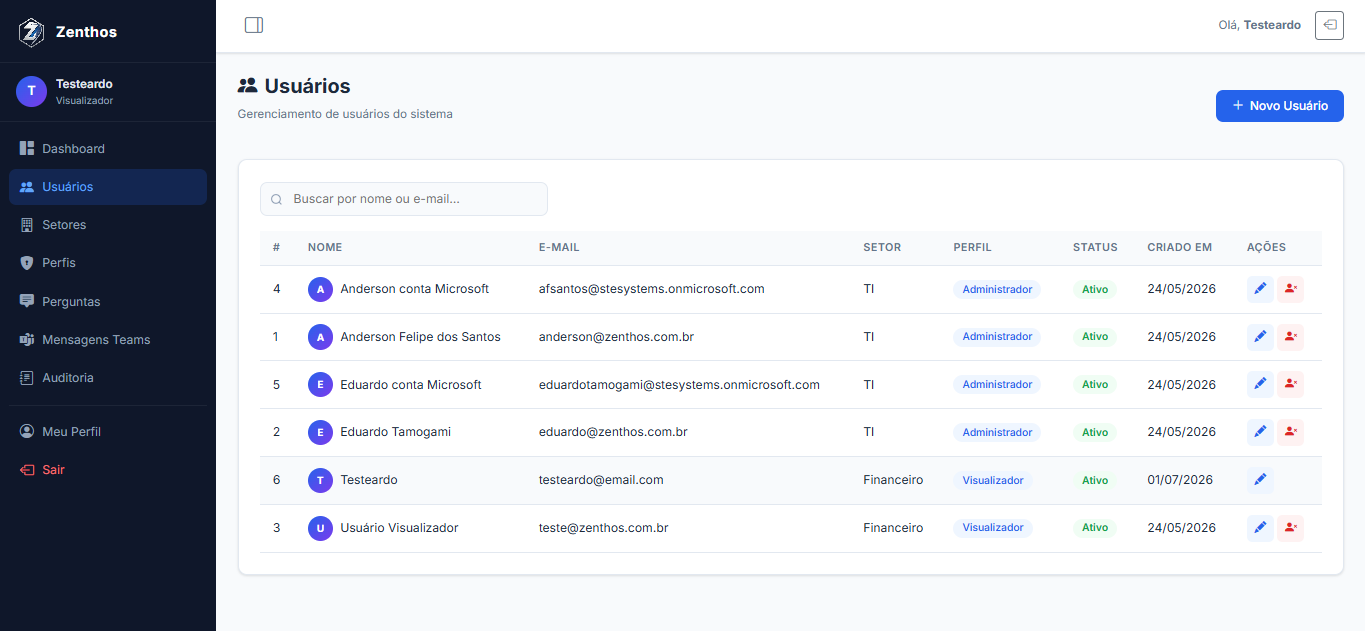Open Dashboard in the sidebar

(108, 149)
